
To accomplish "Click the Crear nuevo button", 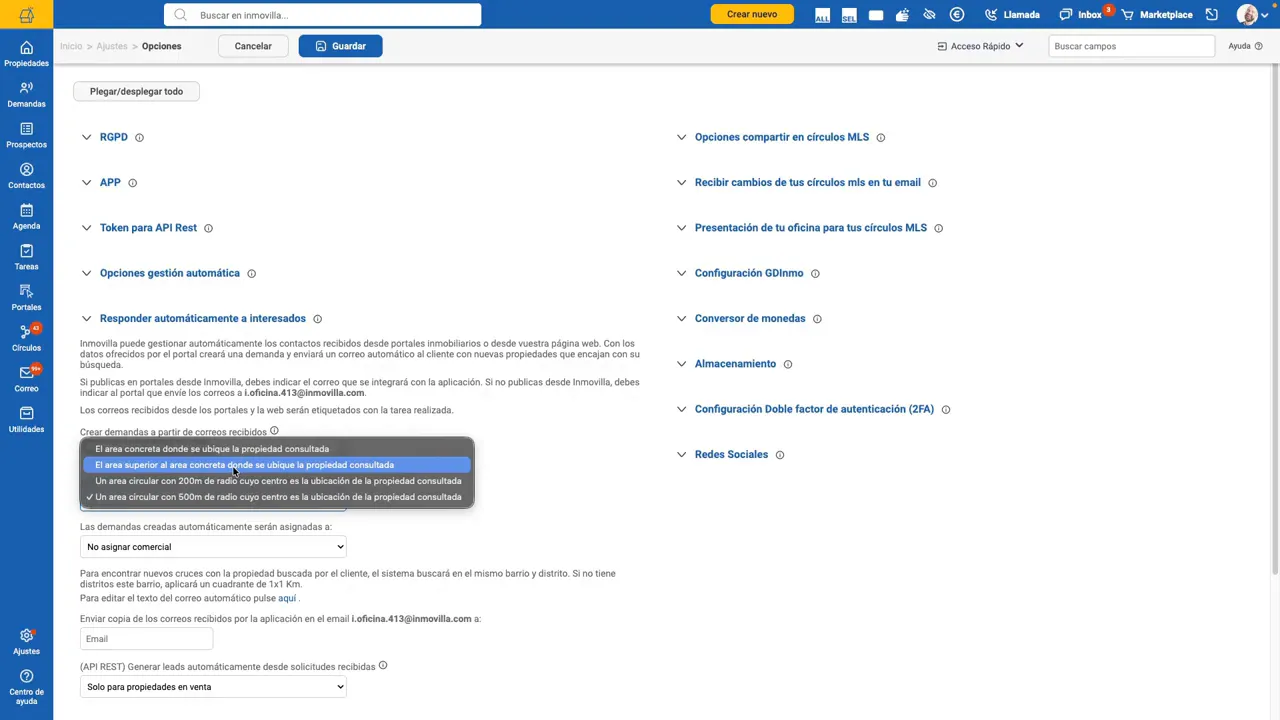I will [x=752, y=15].
